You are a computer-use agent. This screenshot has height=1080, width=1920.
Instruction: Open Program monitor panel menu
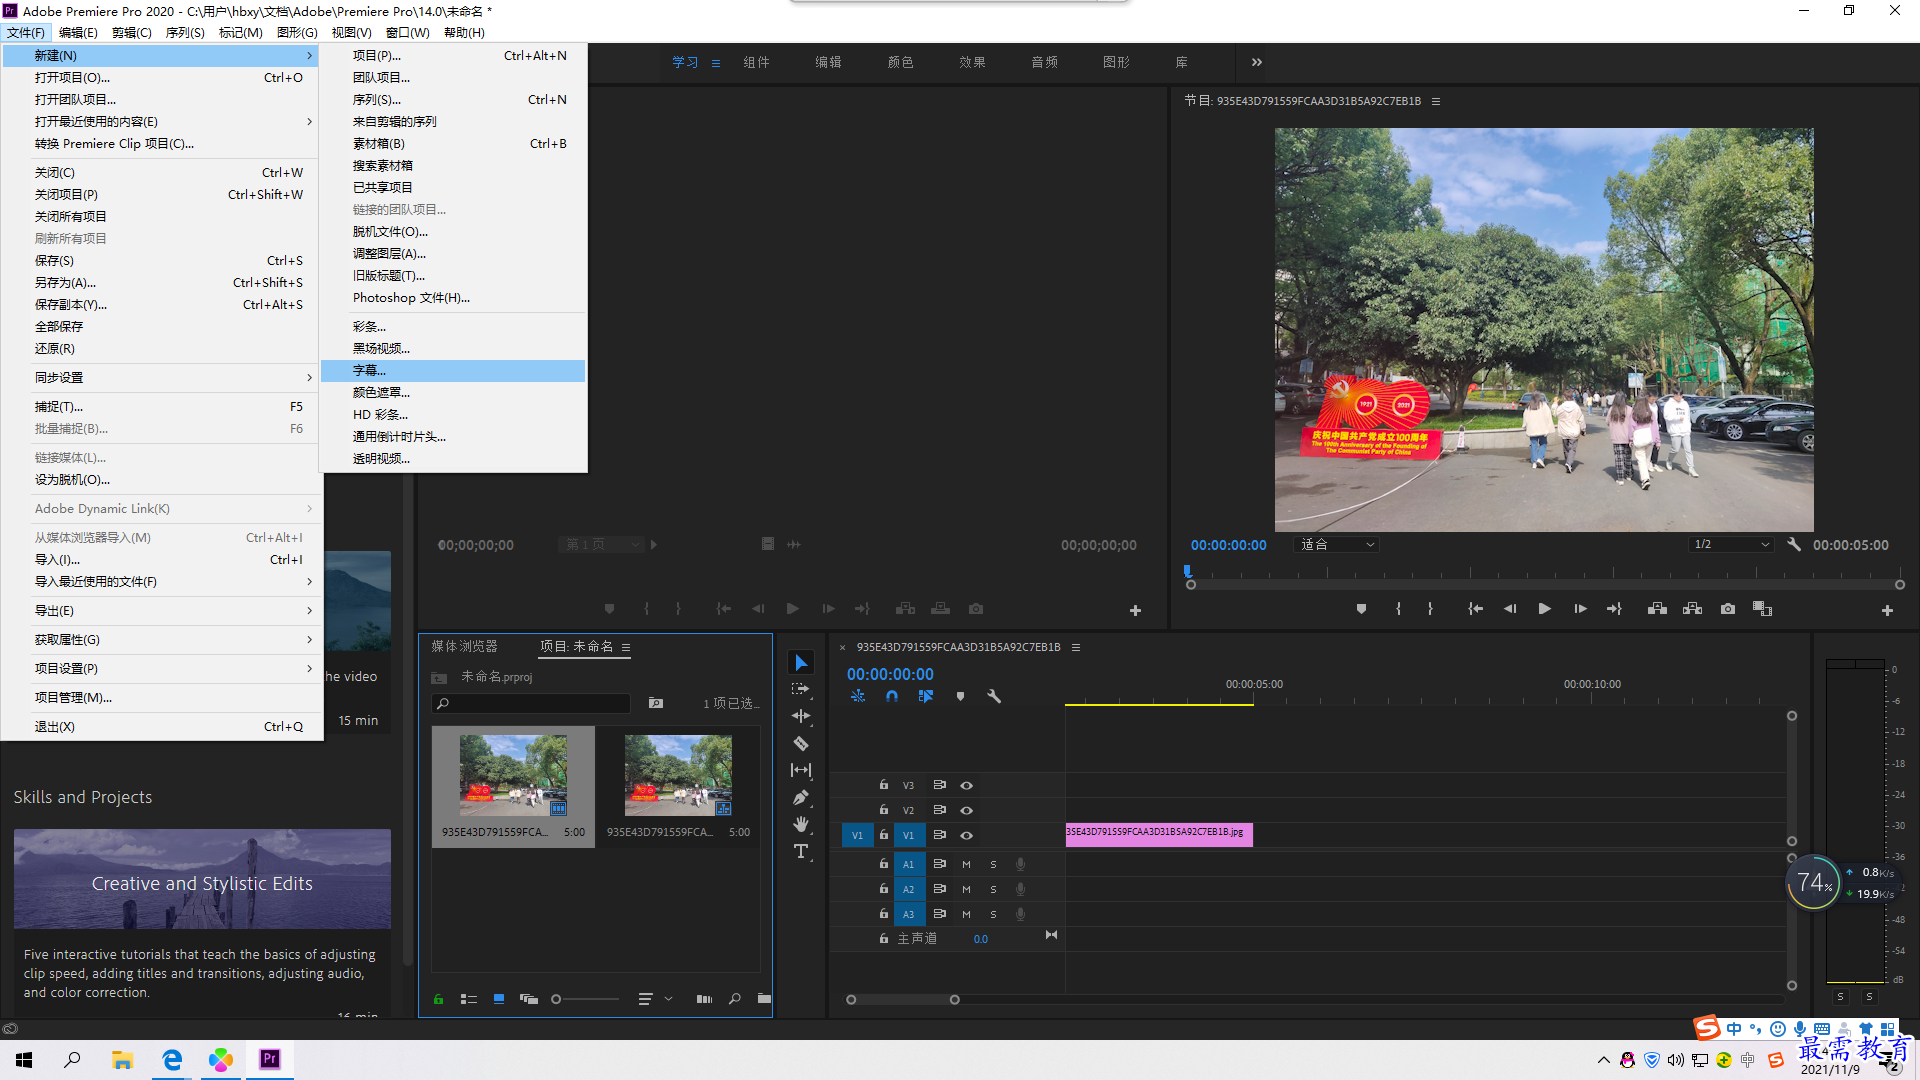point(1436,101)
